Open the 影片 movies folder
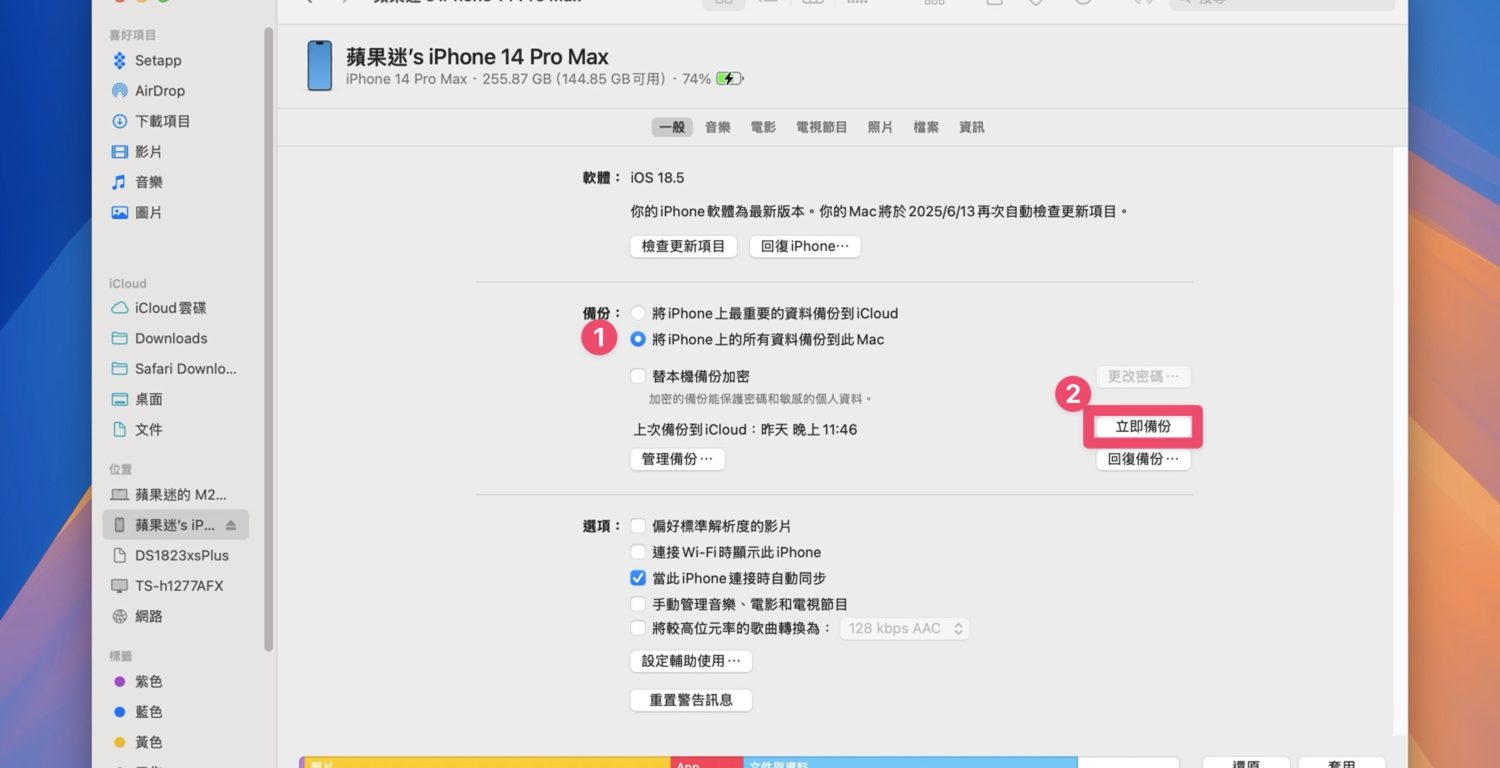1500x768 pixels. (148, 152)
